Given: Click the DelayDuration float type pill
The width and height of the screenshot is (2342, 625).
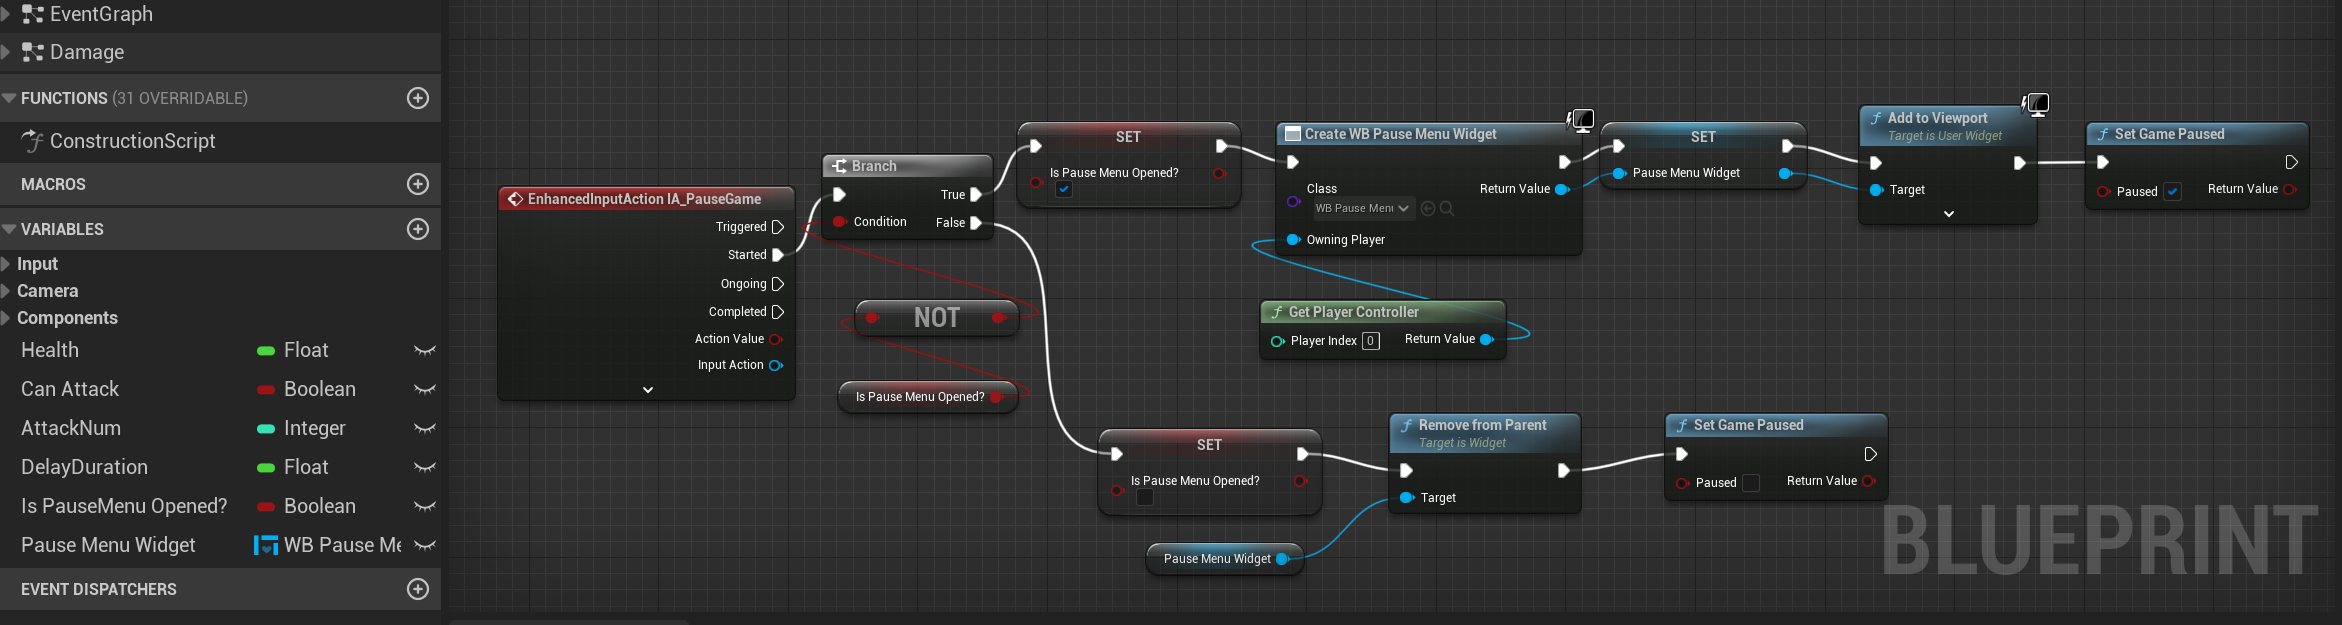Looking at the screenshot, I should point(266,468).
